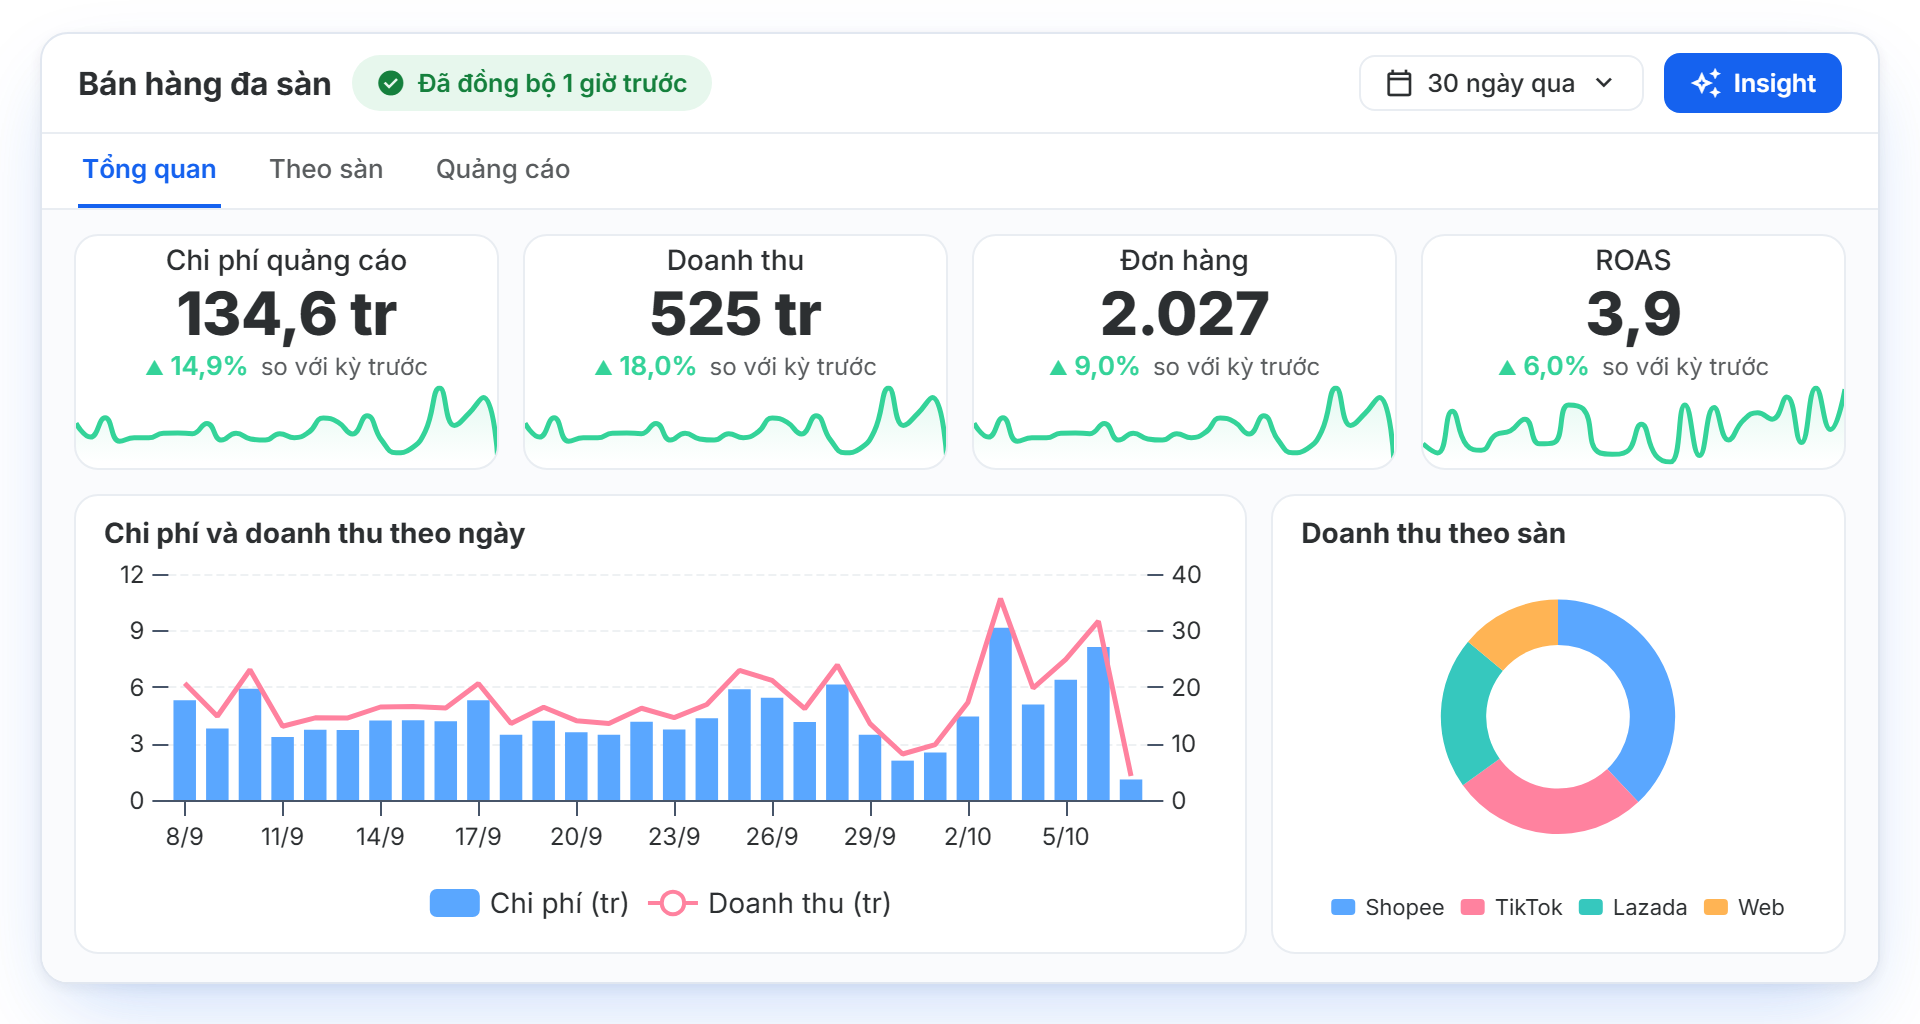Select the Chi phí quảng cáo sparkline
1920x1024 pixels.
tap(287, 425)
